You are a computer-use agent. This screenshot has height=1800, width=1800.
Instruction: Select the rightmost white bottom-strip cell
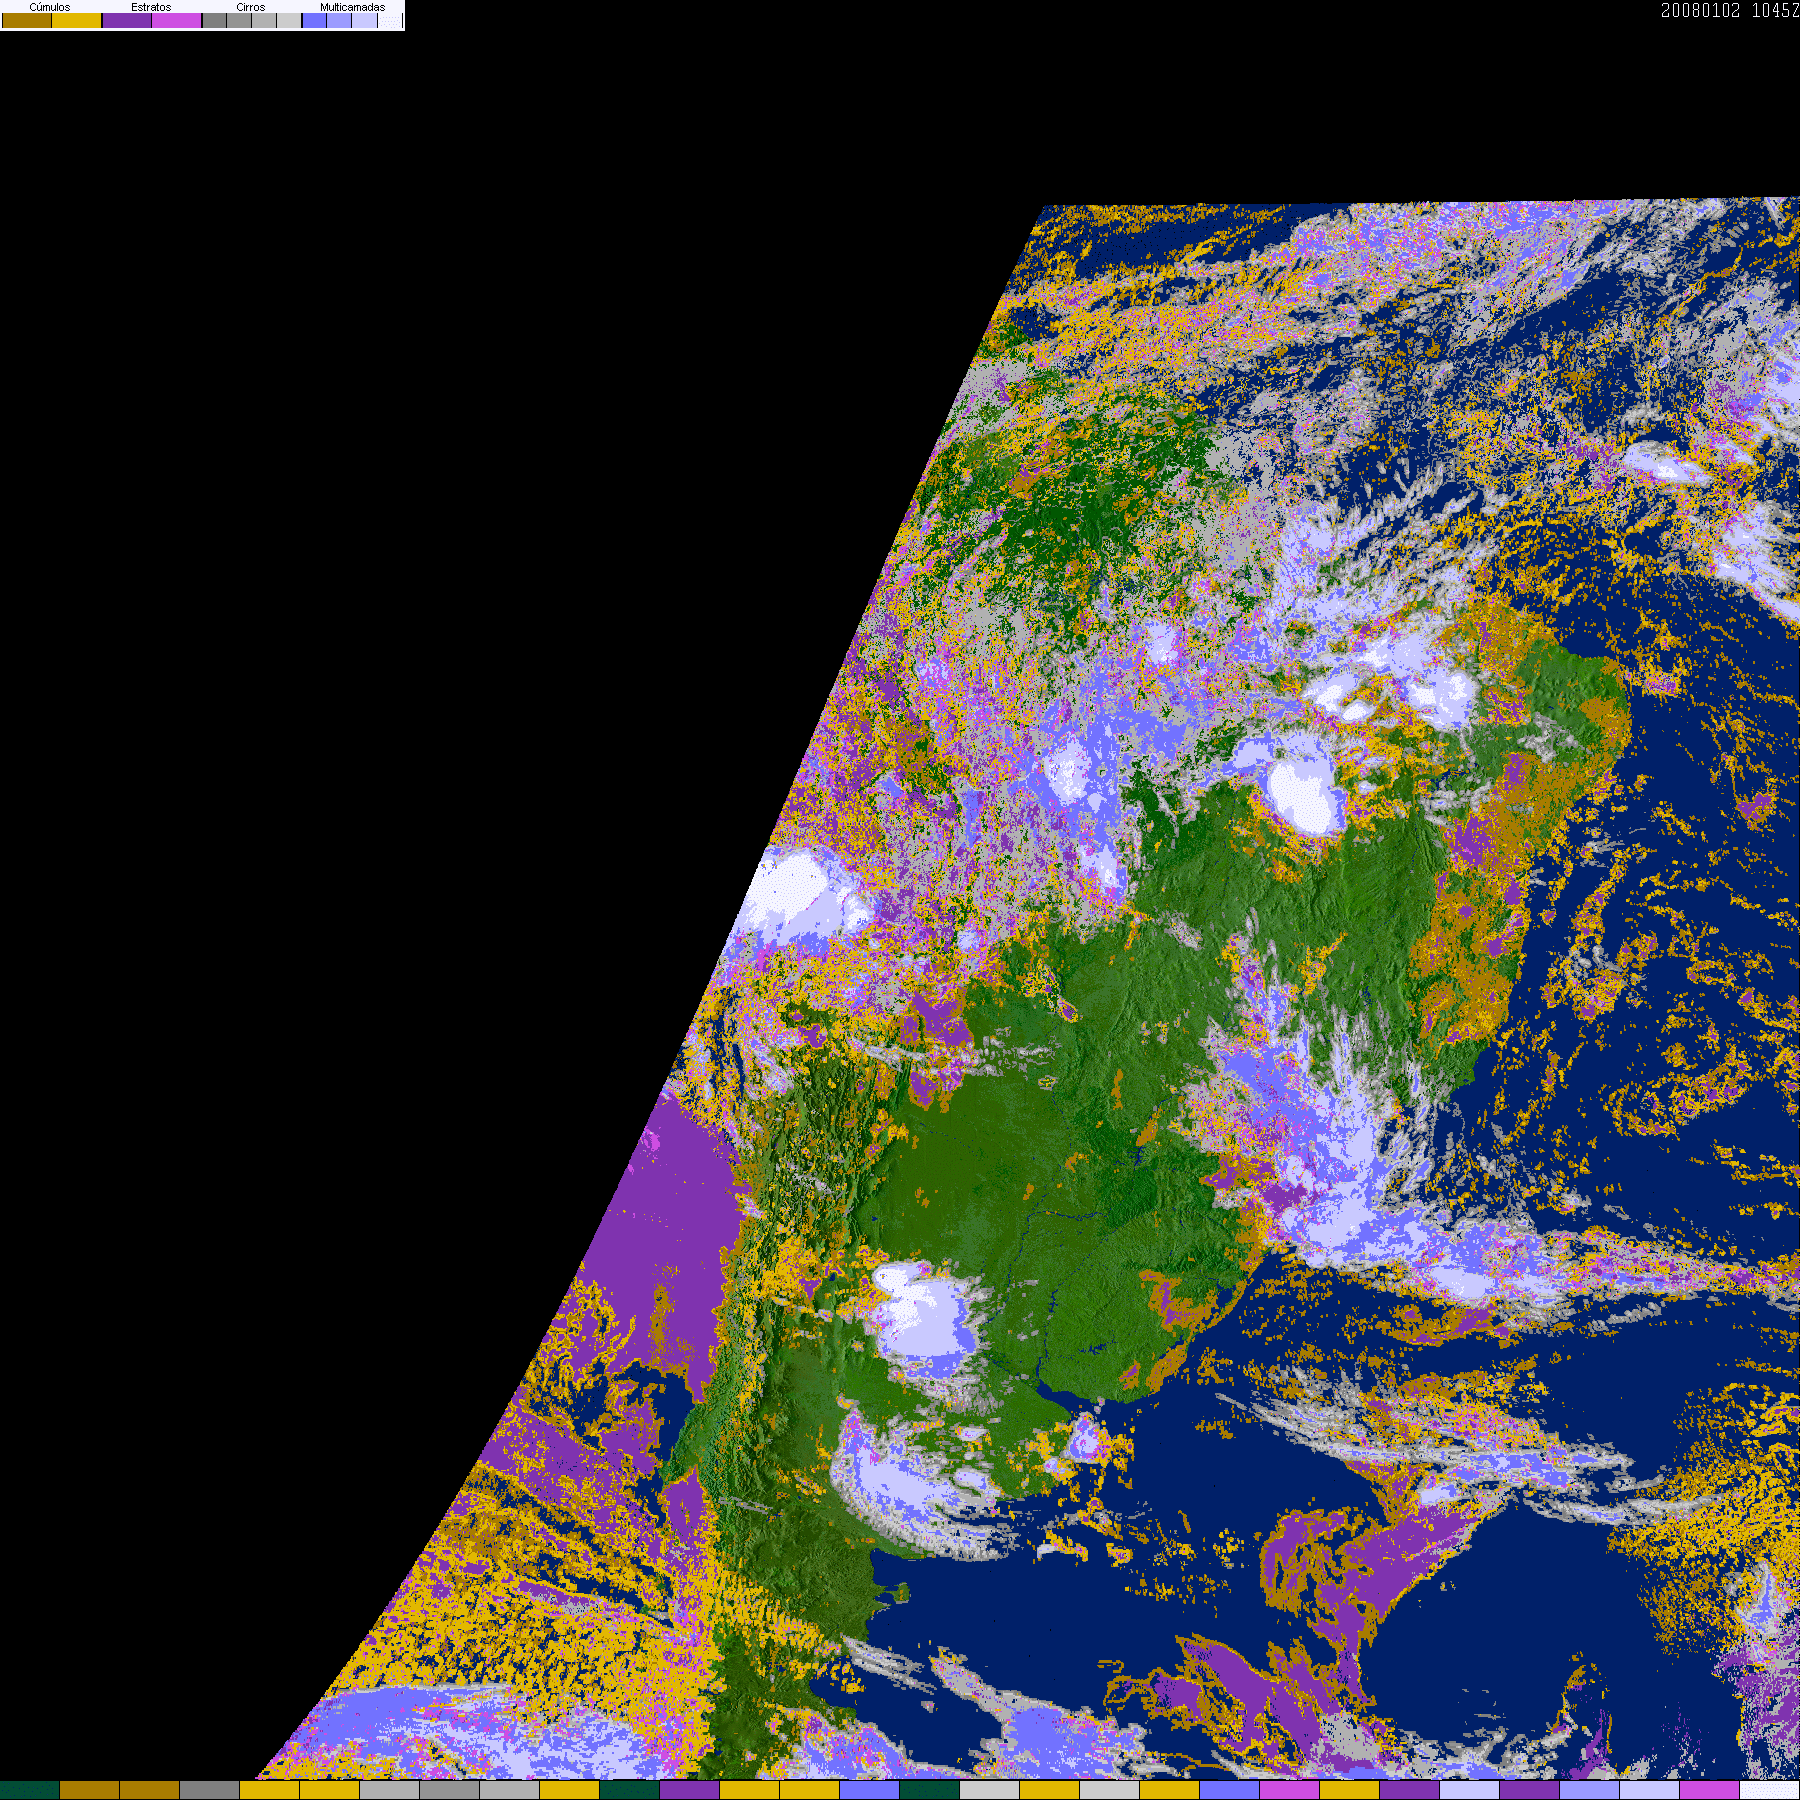(1769, 1790)
